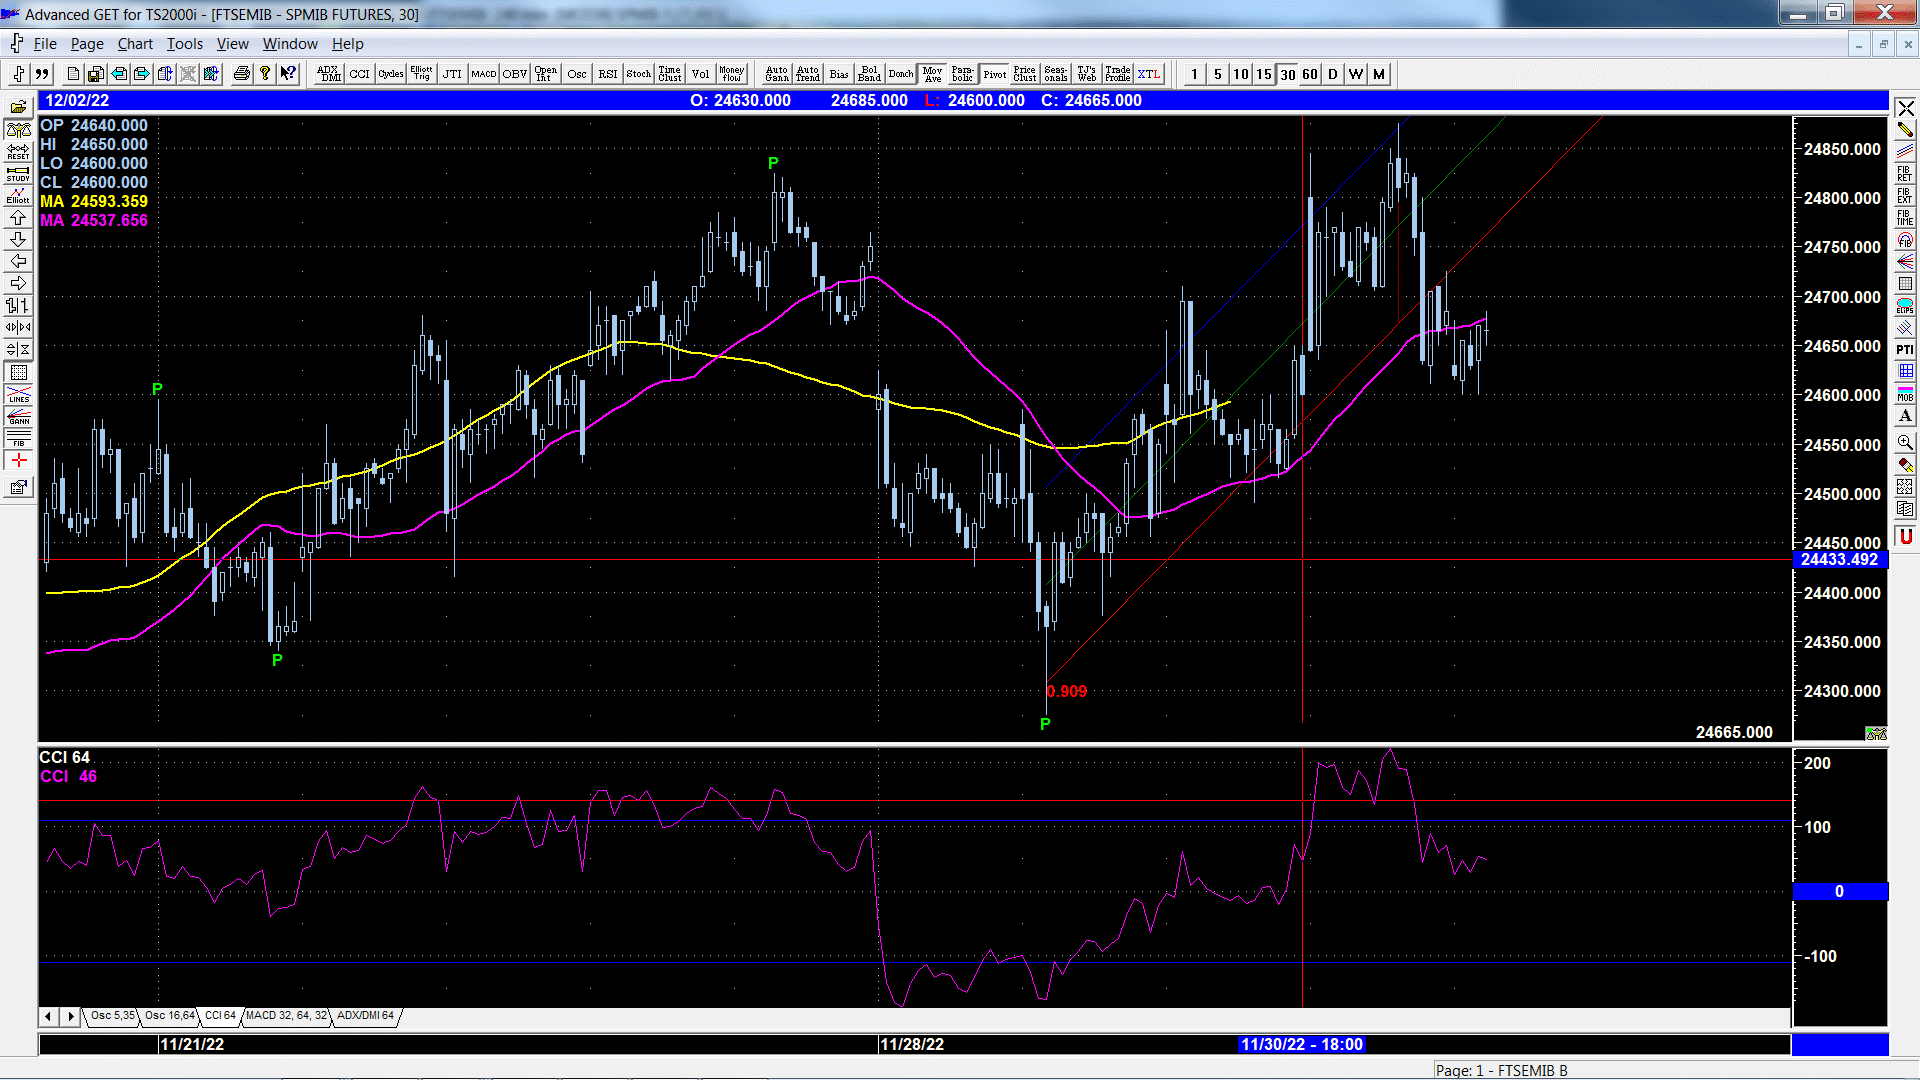Click the balance scale icon

coord(18,130)
